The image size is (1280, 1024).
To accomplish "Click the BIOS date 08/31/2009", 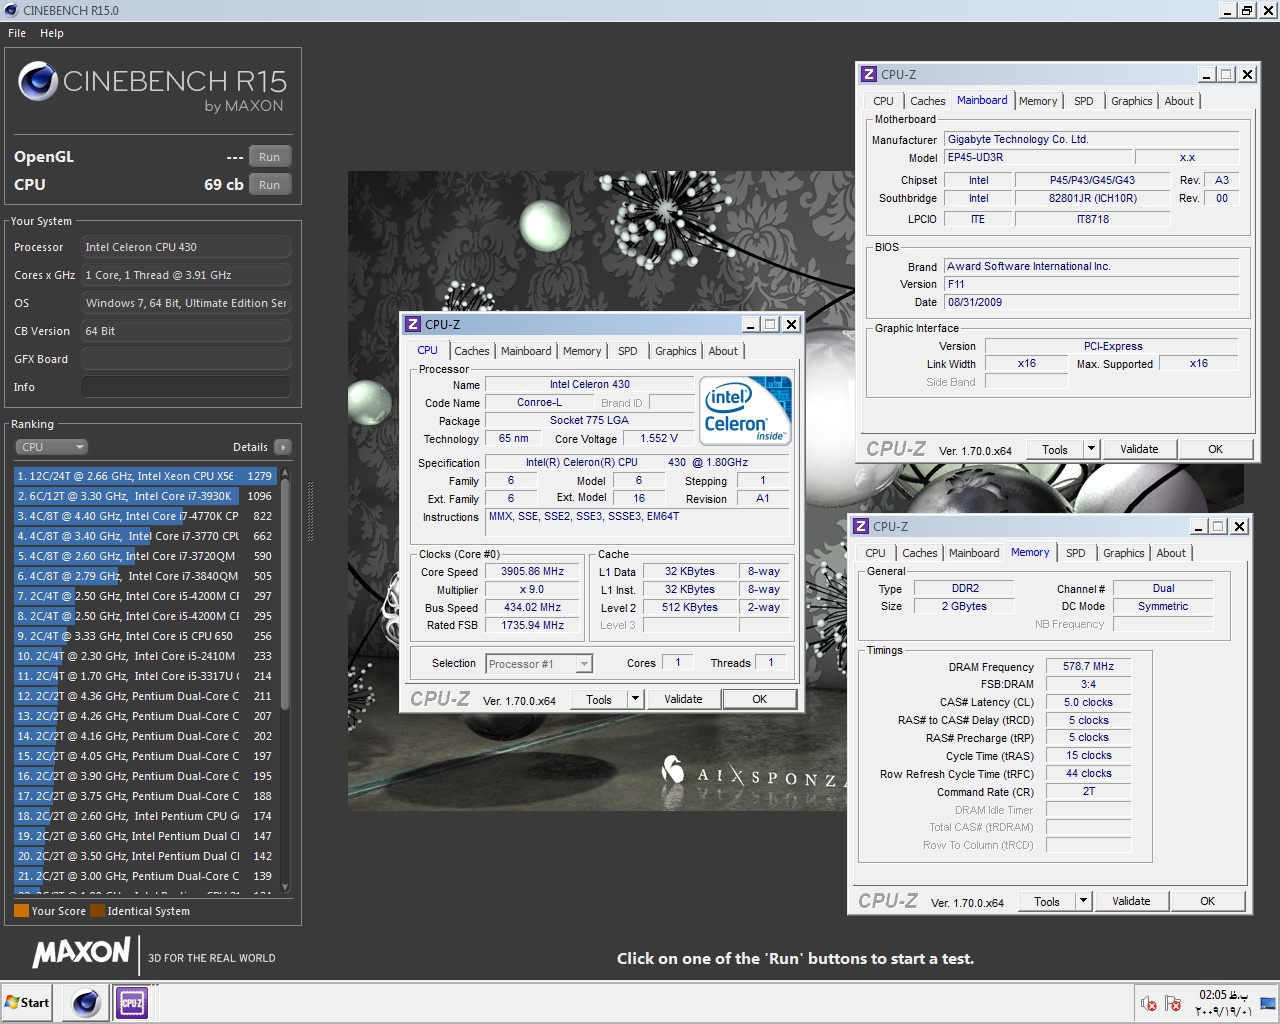I will coord(1091,302).
